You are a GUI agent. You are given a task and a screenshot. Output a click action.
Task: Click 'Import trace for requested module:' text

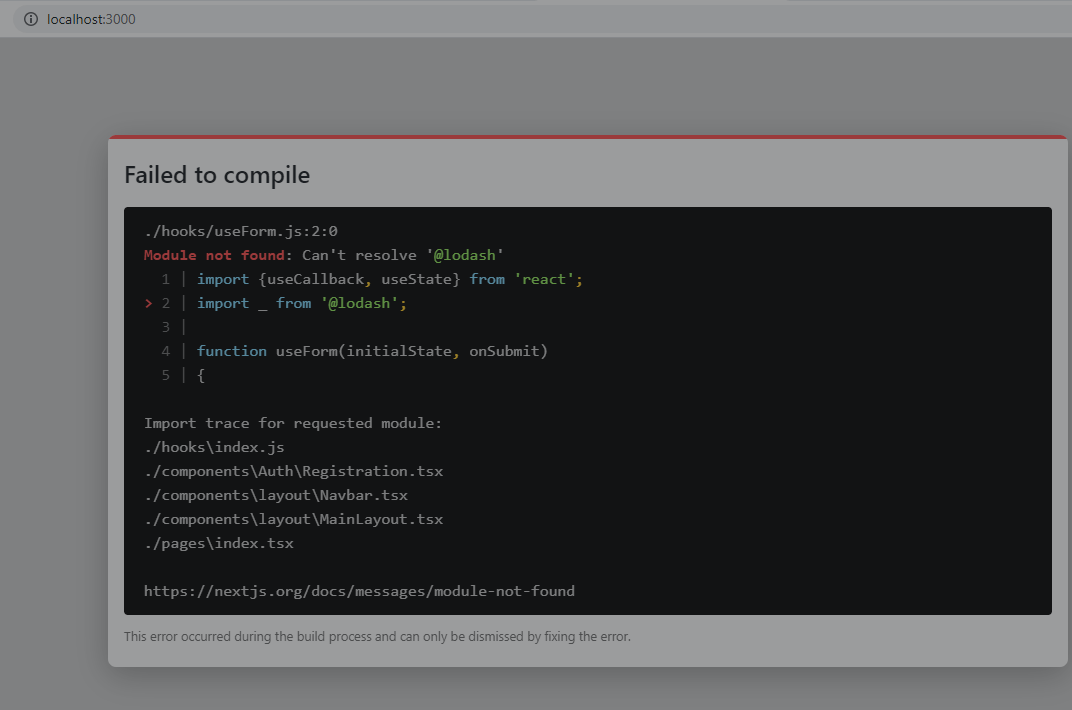click(x=293, y=423)
